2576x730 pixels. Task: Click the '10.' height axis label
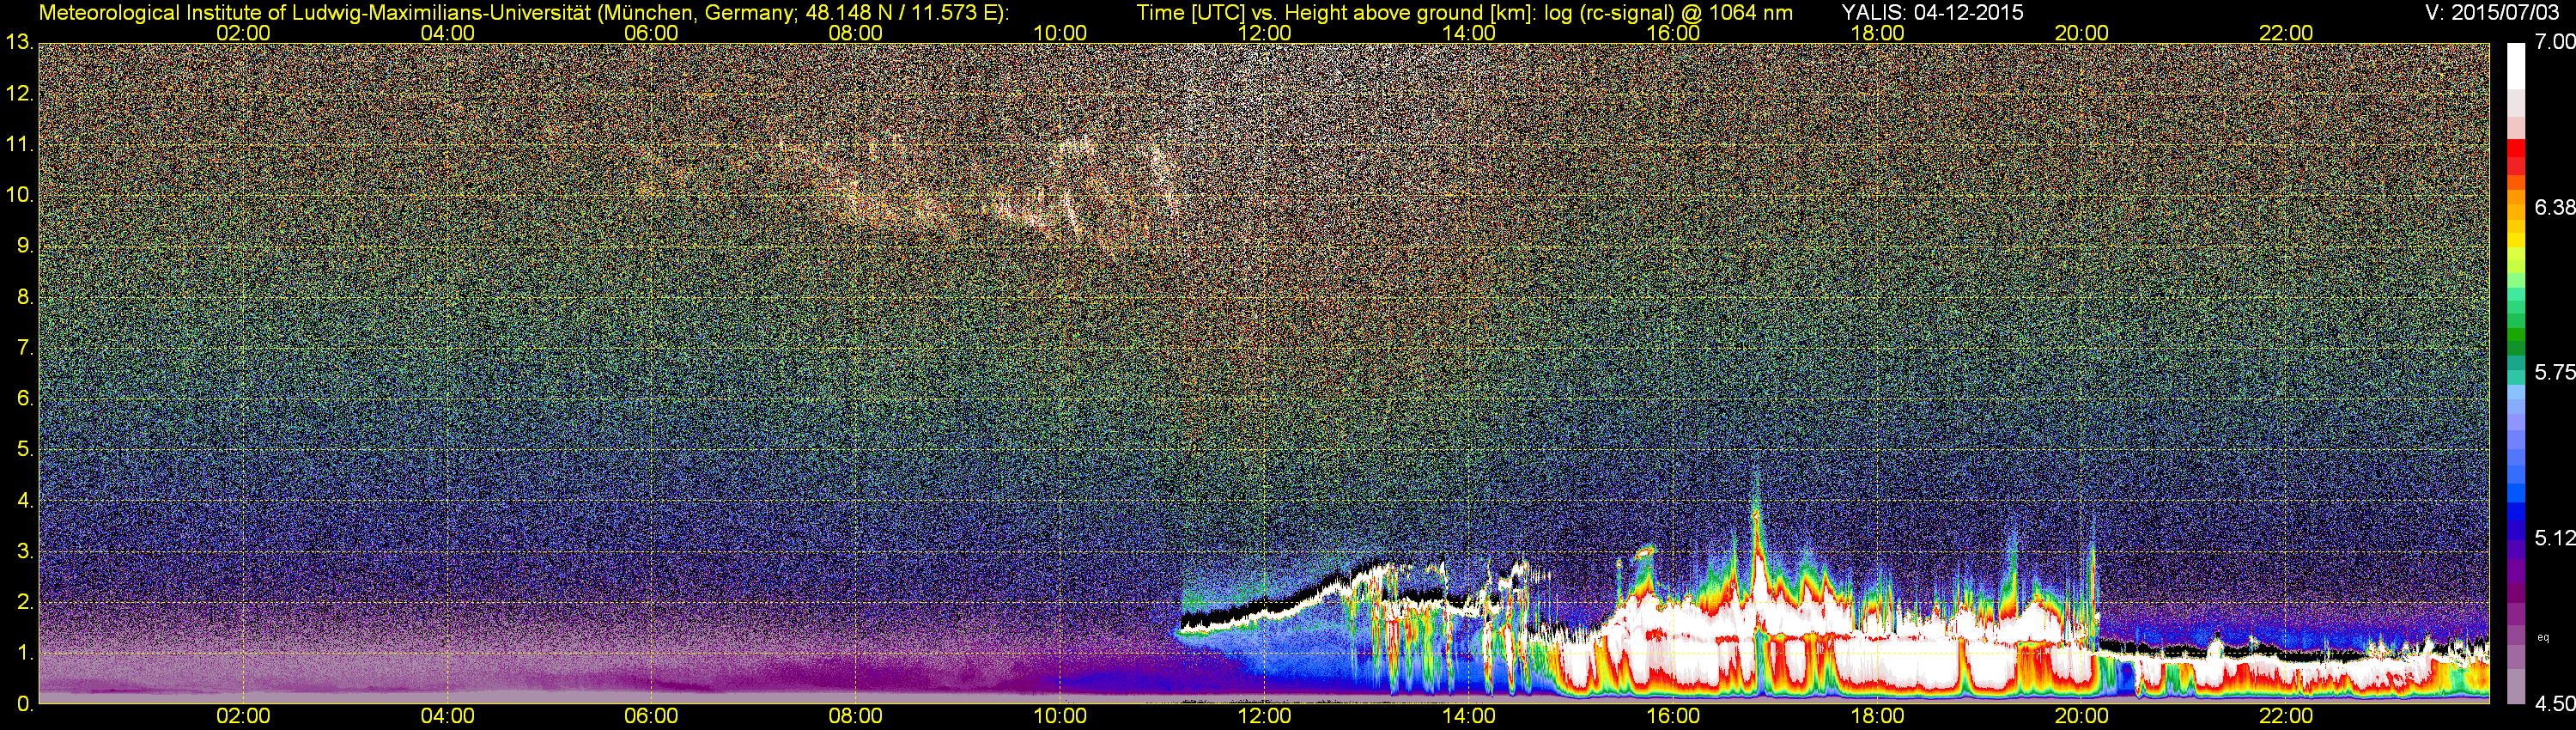point(19,195)
